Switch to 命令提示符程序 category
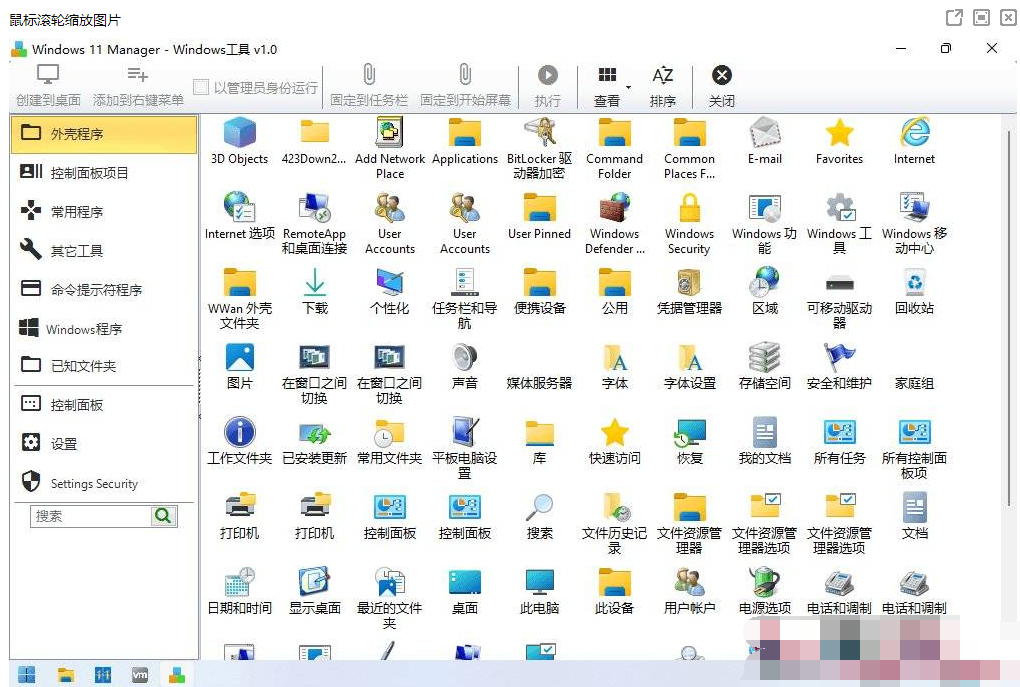This screenshot has width=1020, height=687. [104, 290]
